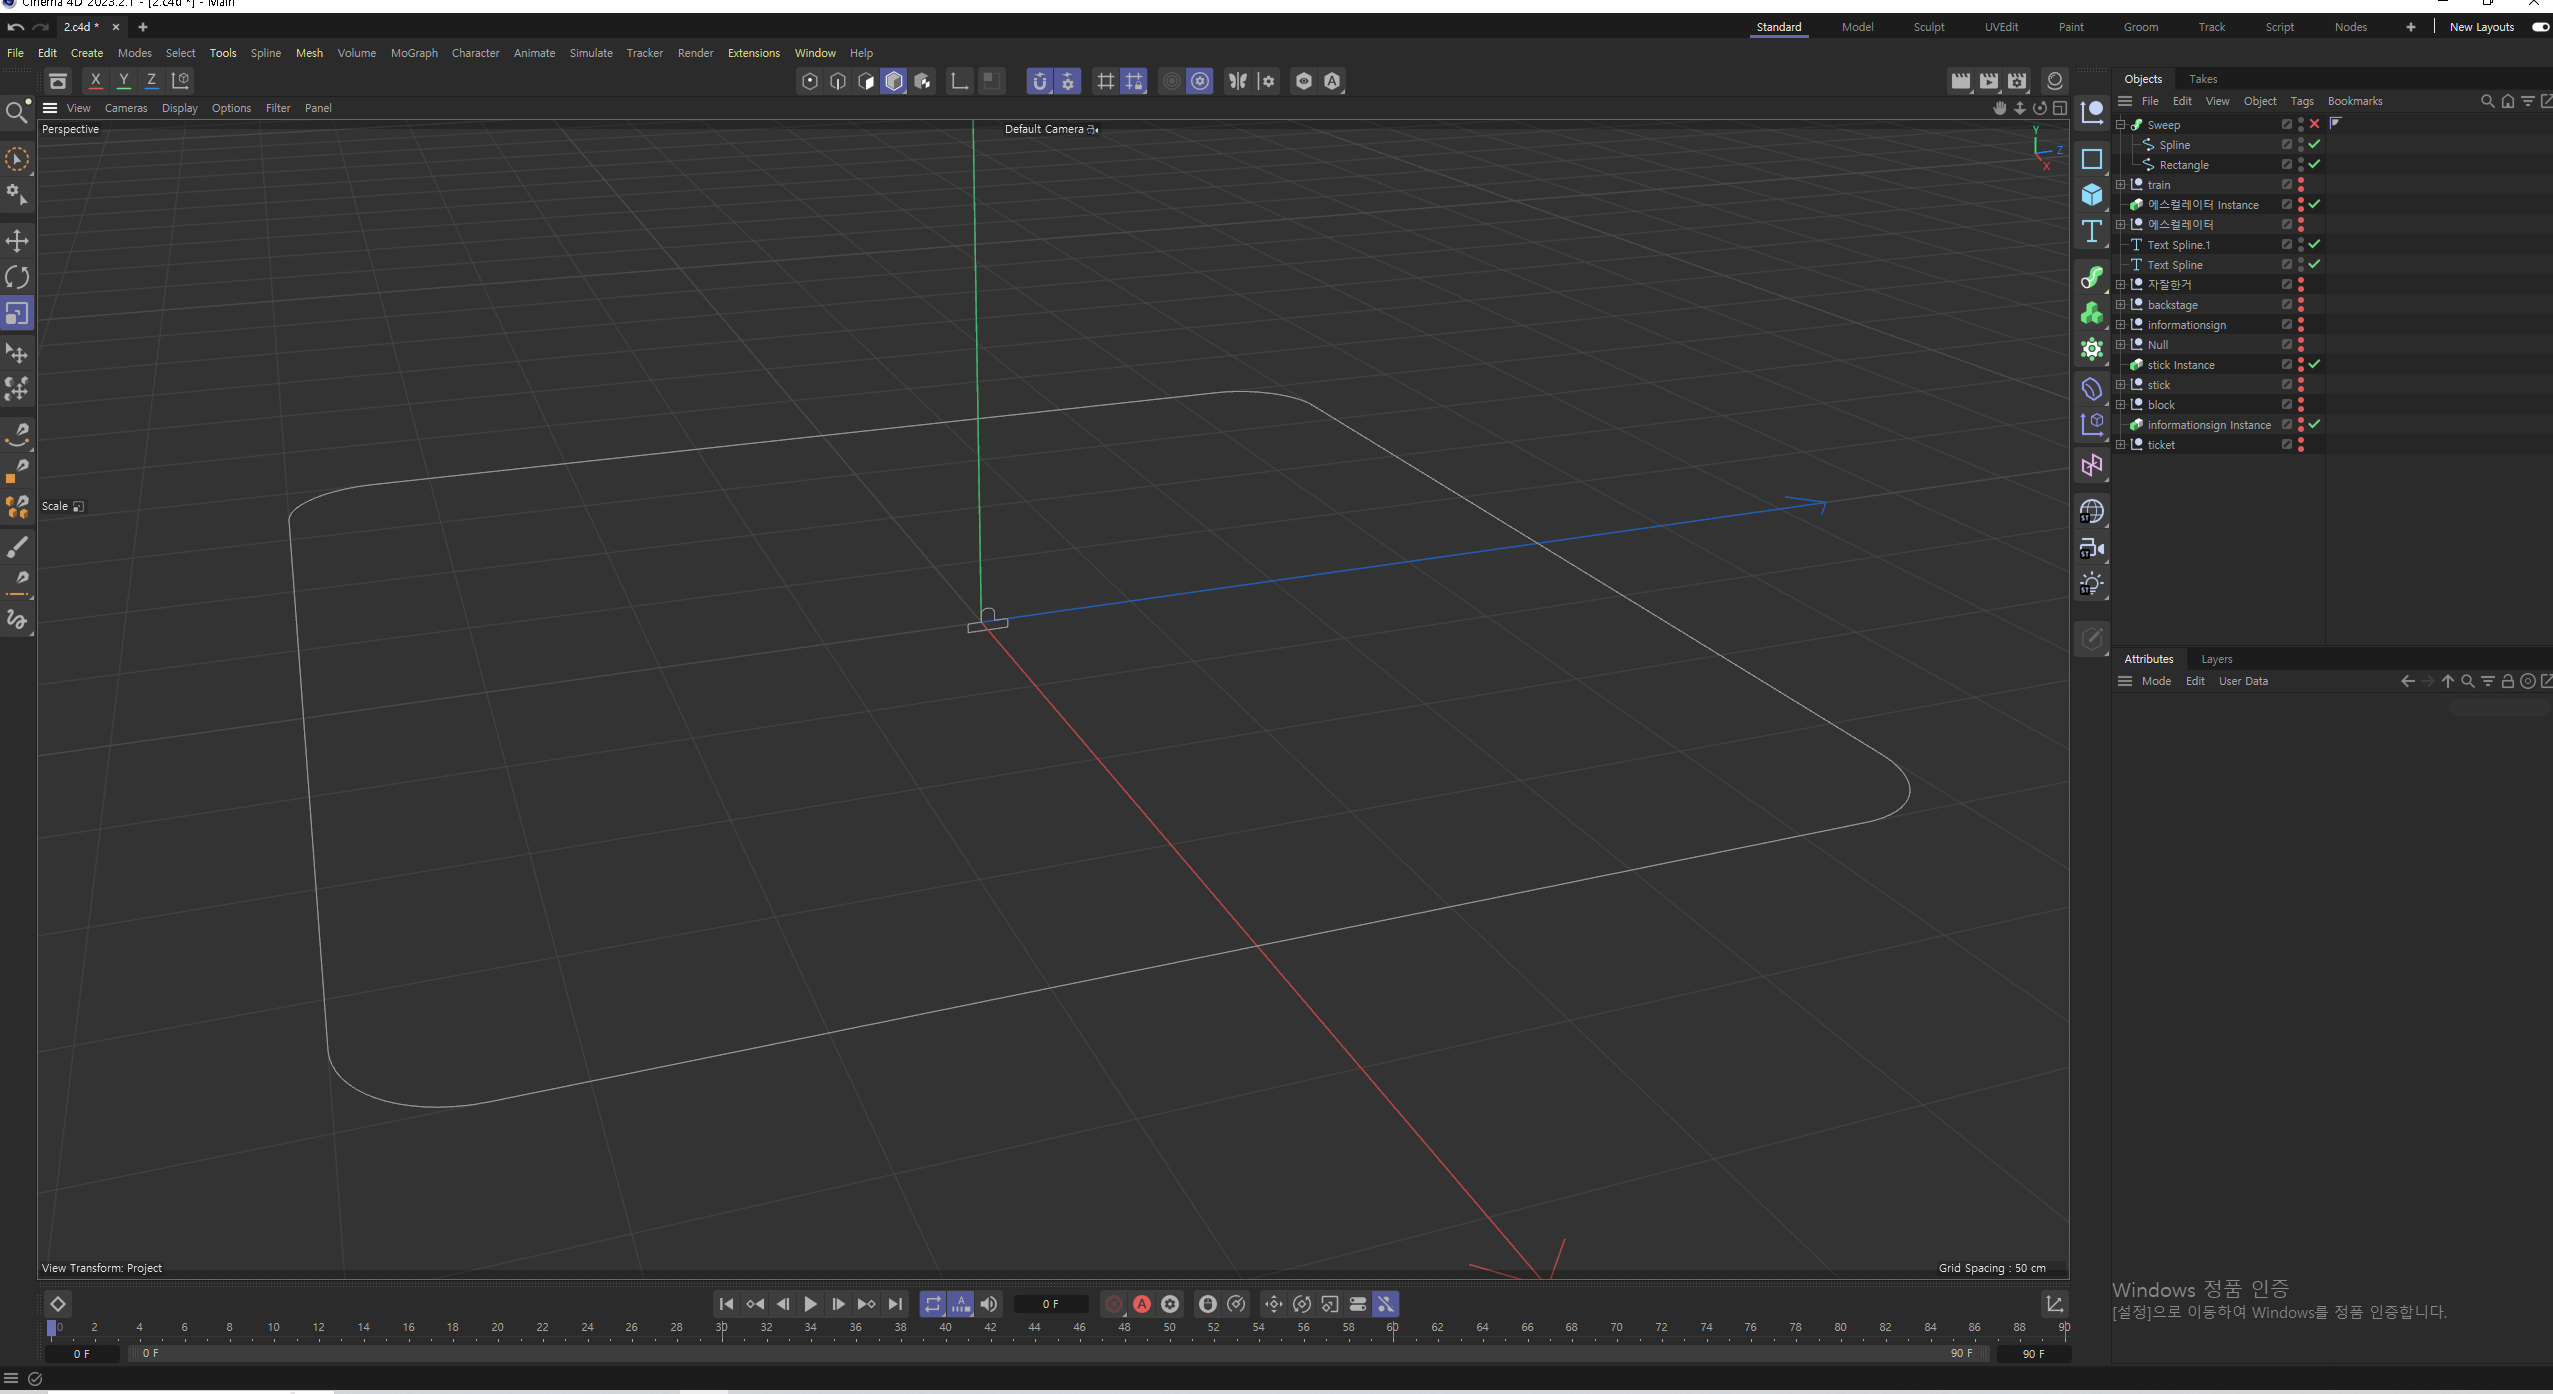
Task: Click the Polygons mode icon
Action: pos(866,81)
